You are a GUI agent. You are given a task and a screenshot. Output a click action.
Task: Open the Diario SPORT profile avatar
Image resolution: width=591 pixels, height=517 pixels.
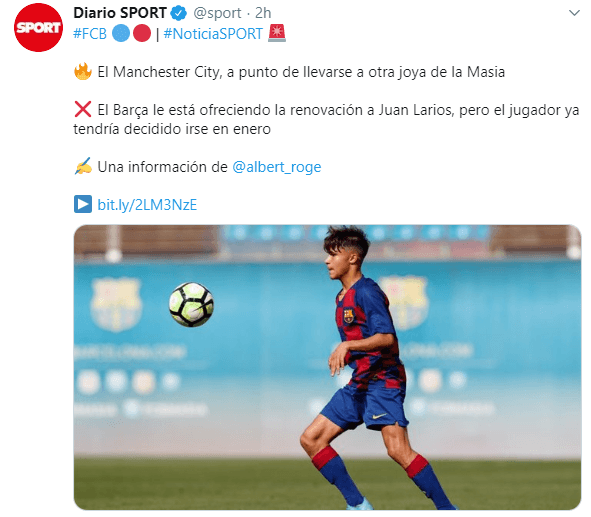(x=38, y=27)
